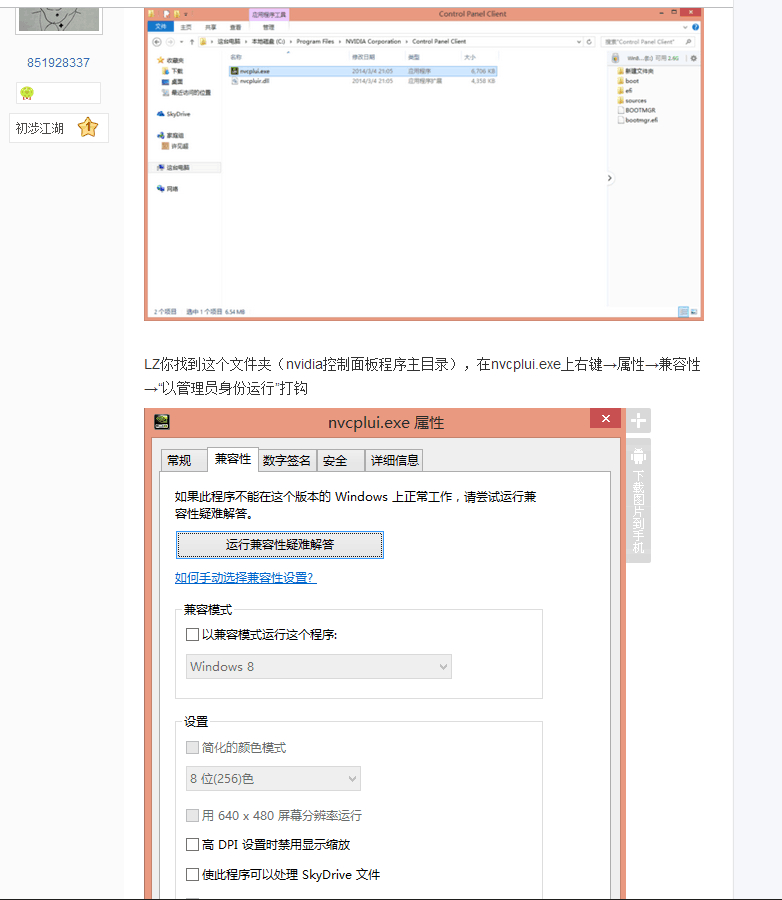The width and height of the screenshot is (782, 900).
Task: Click the gold star level badge
Action: point(88,127)
